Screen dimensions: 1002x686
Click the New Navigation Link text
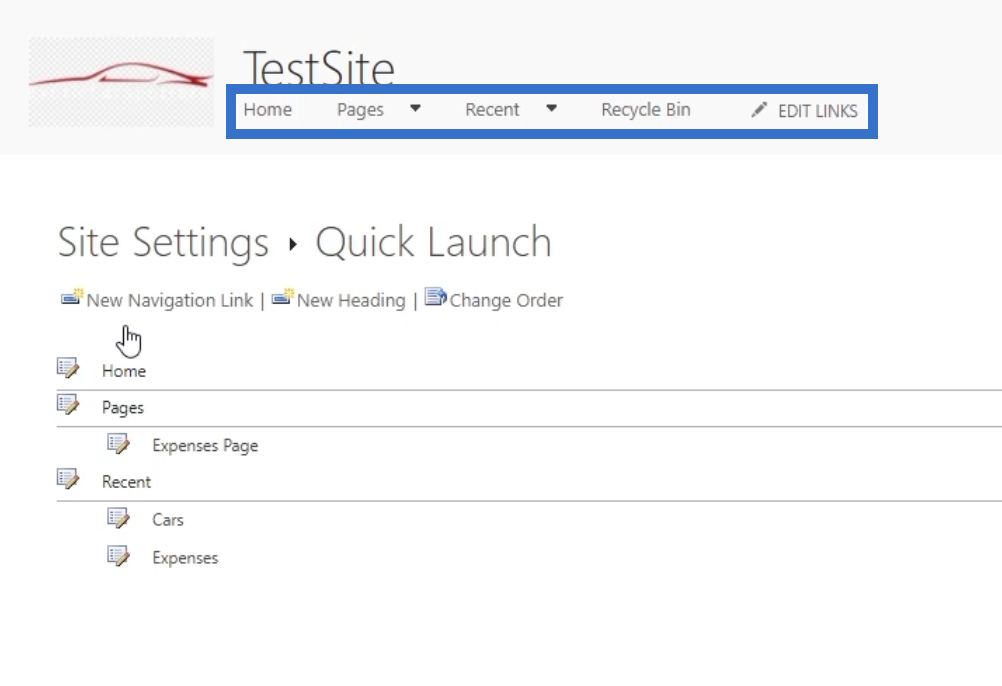170,300
